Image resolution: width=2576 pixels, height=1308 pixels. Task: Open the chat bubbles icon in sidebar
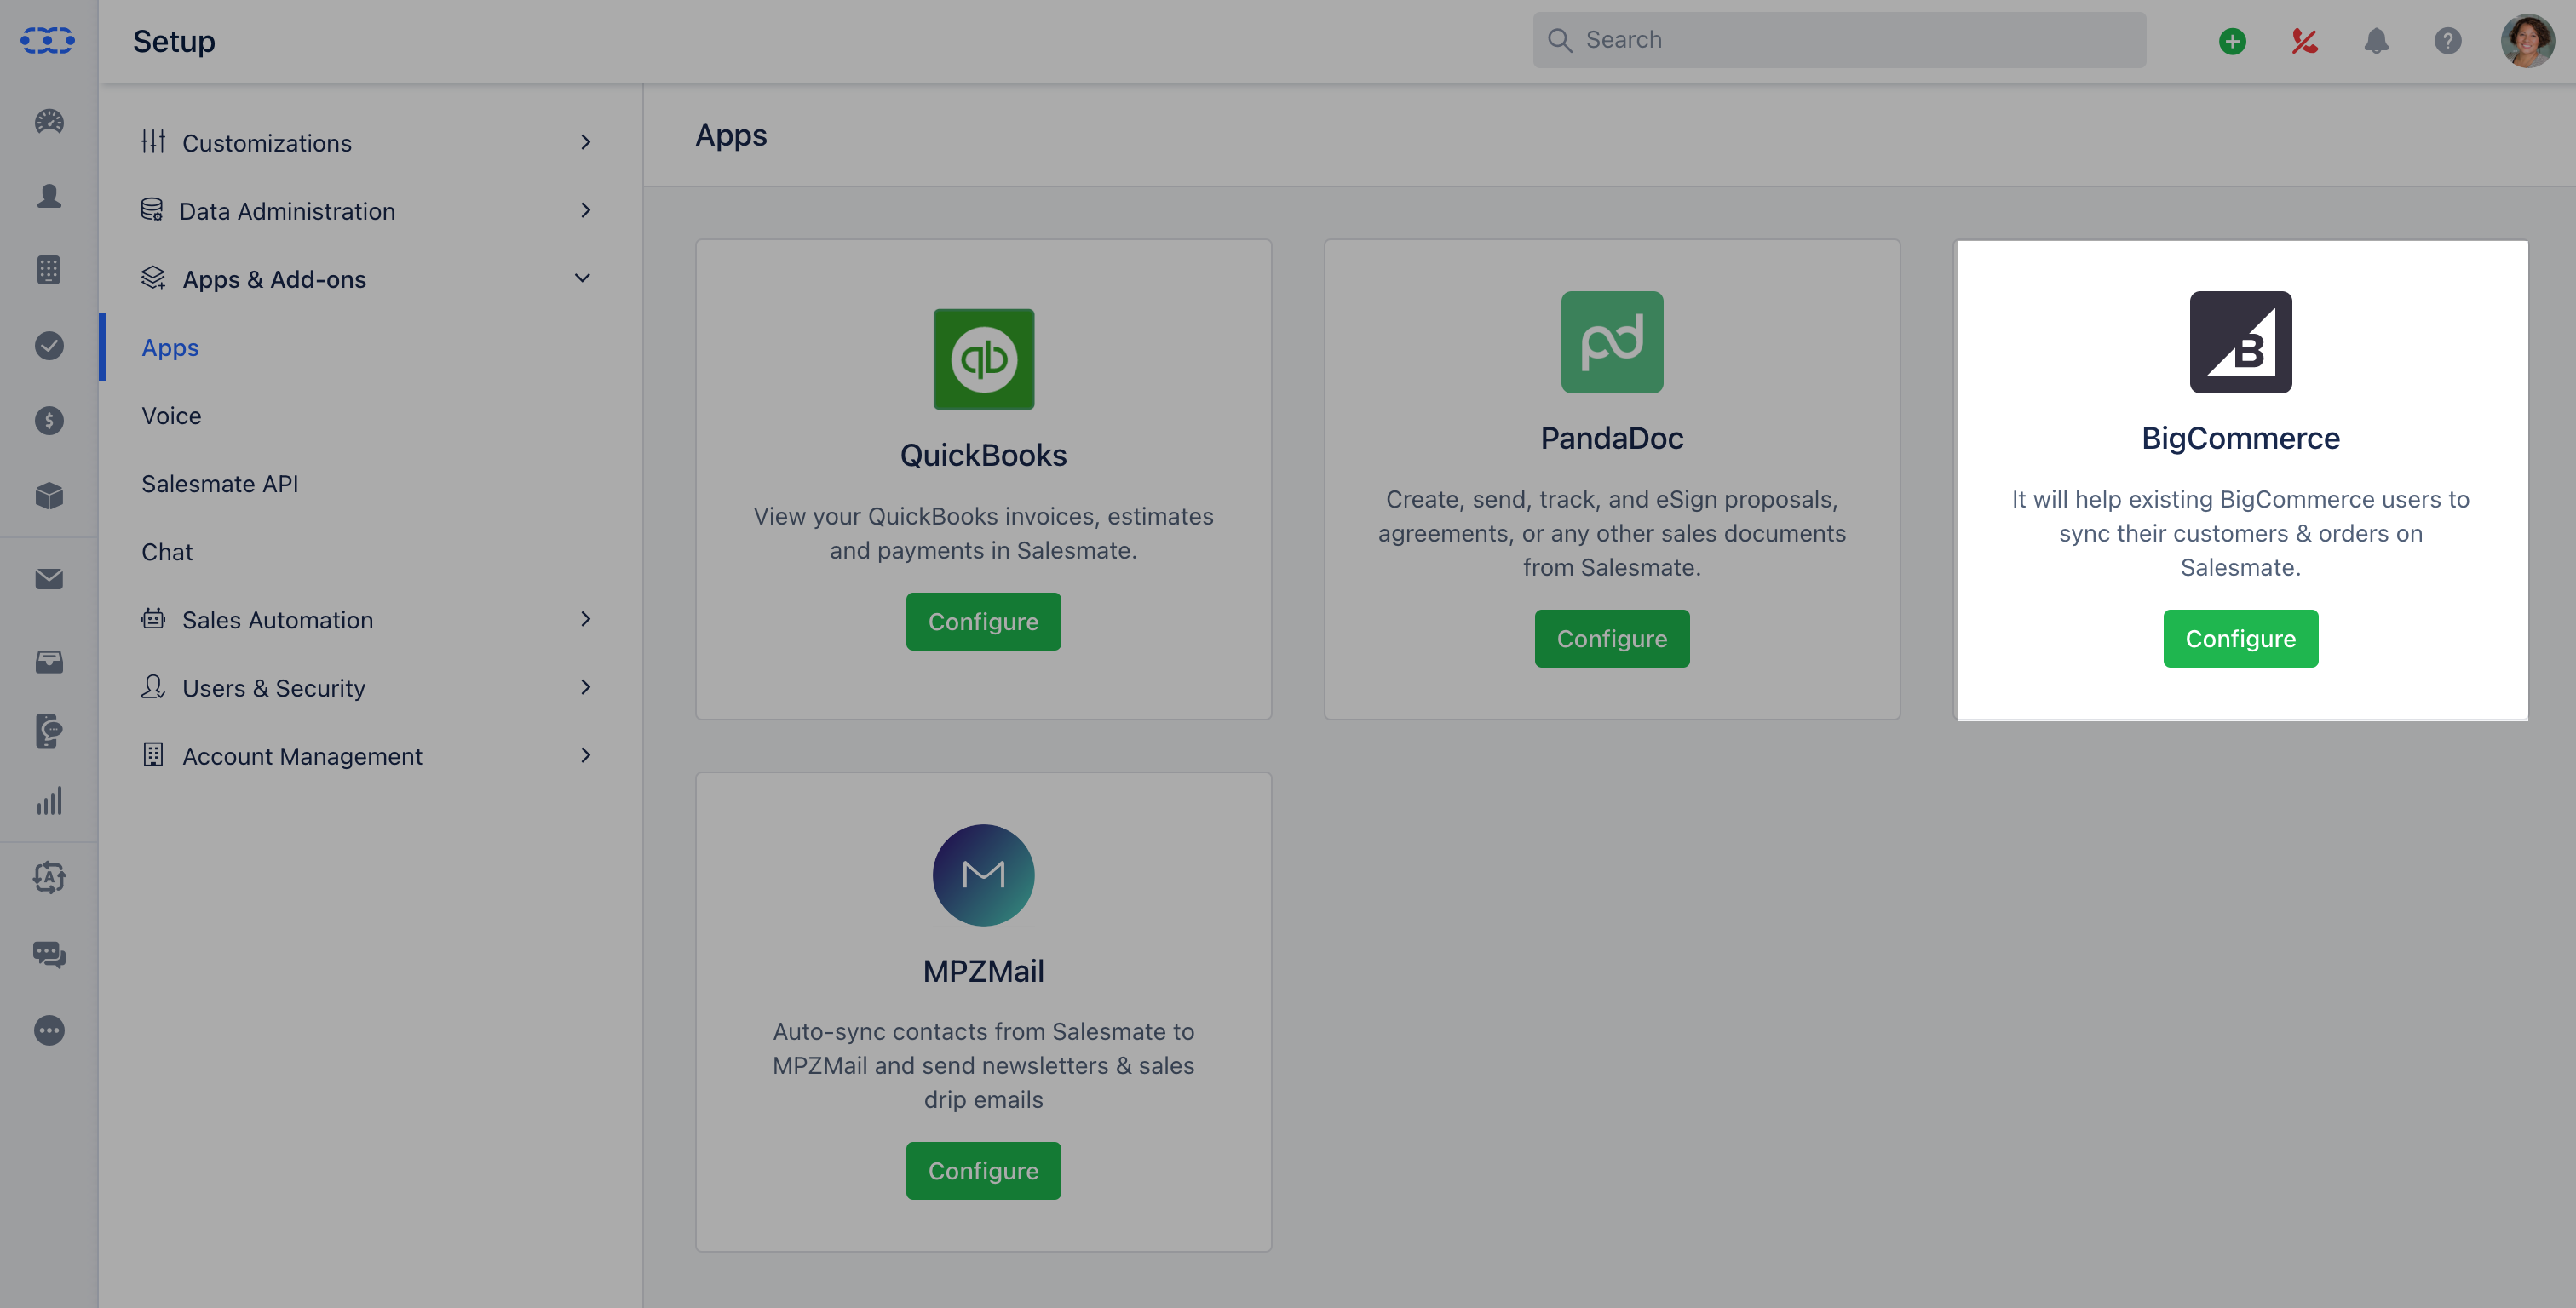49,954
